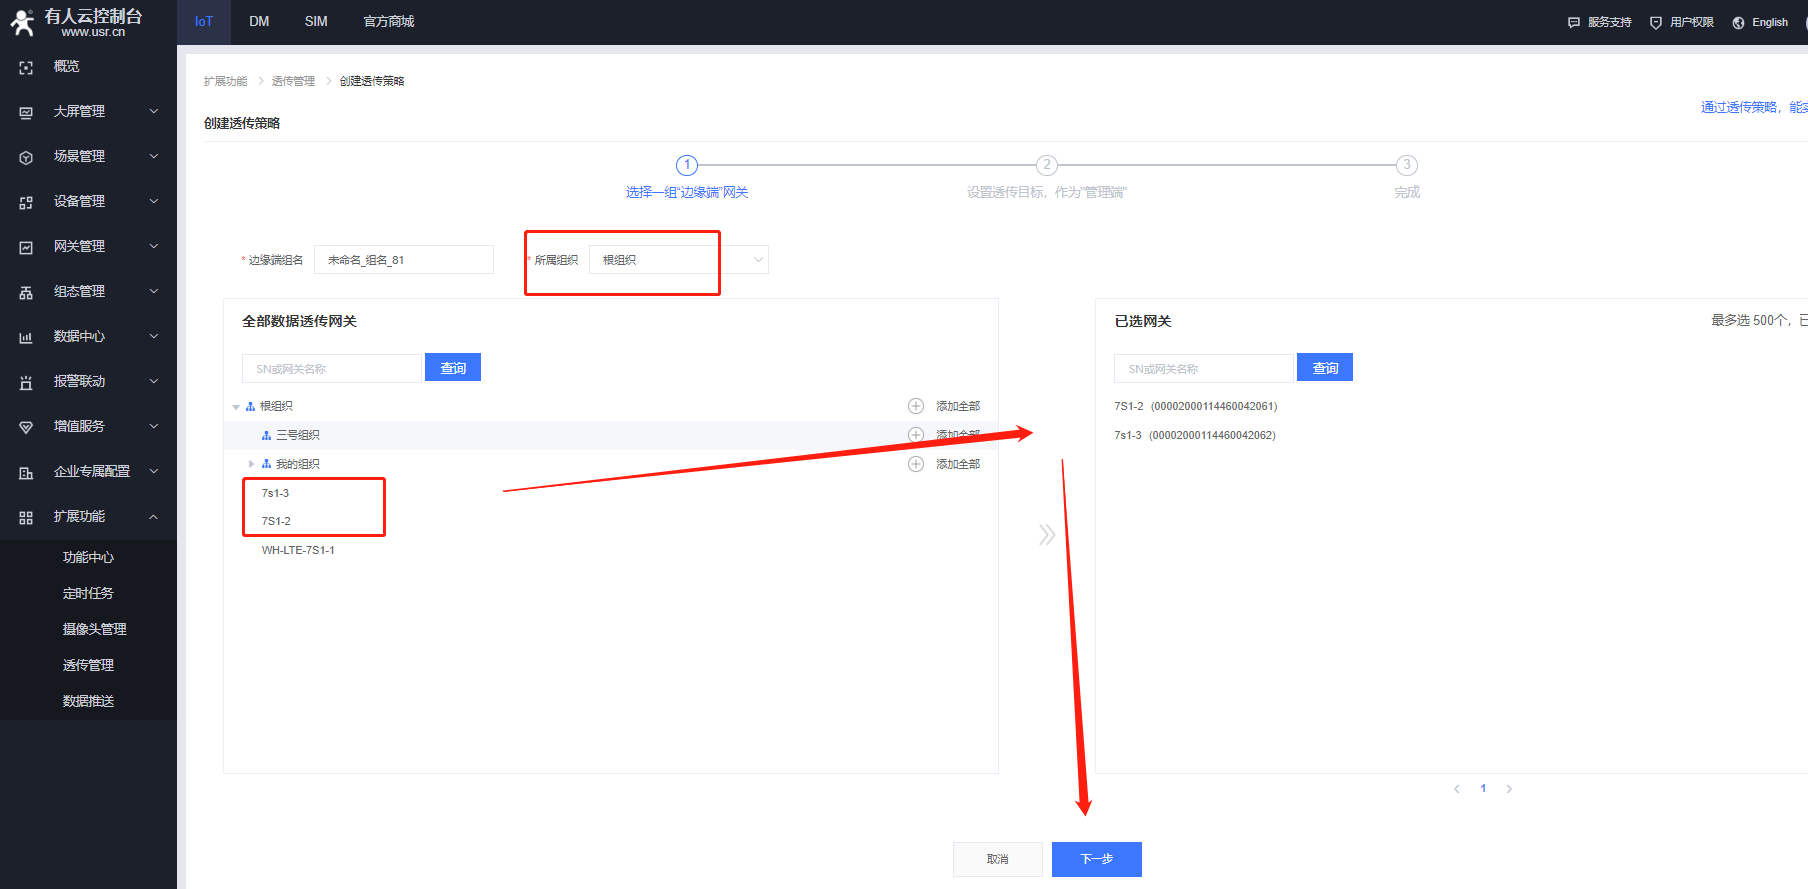Click the 大屏管理 sidebar icon
The height and width of the screenshot is (889, 1808).
[x=26, y=112]
